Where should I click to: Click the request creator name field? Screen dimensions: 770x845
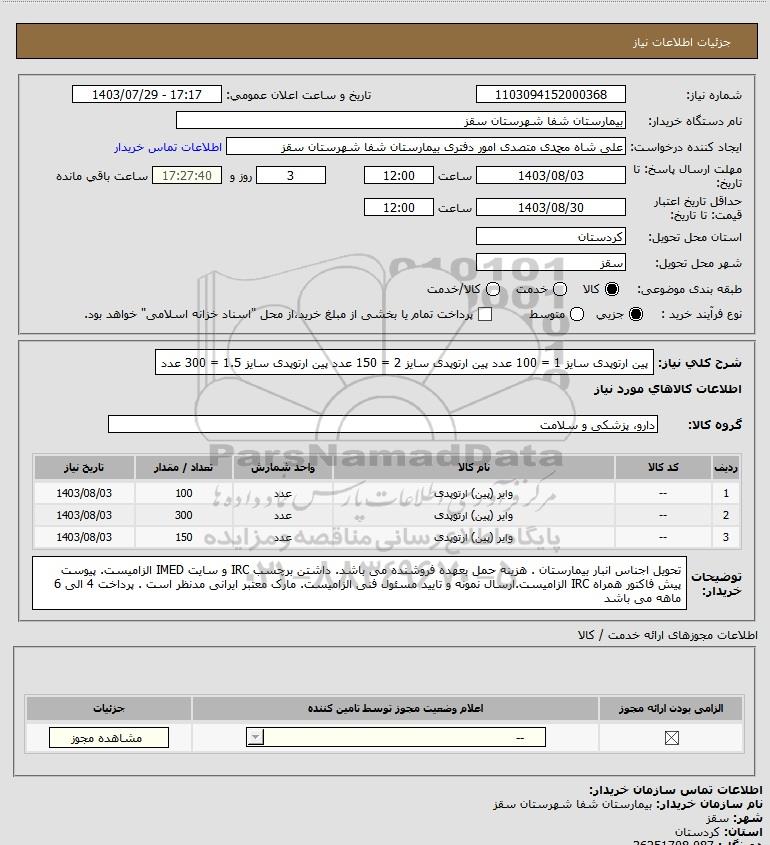tap(426, 147)
